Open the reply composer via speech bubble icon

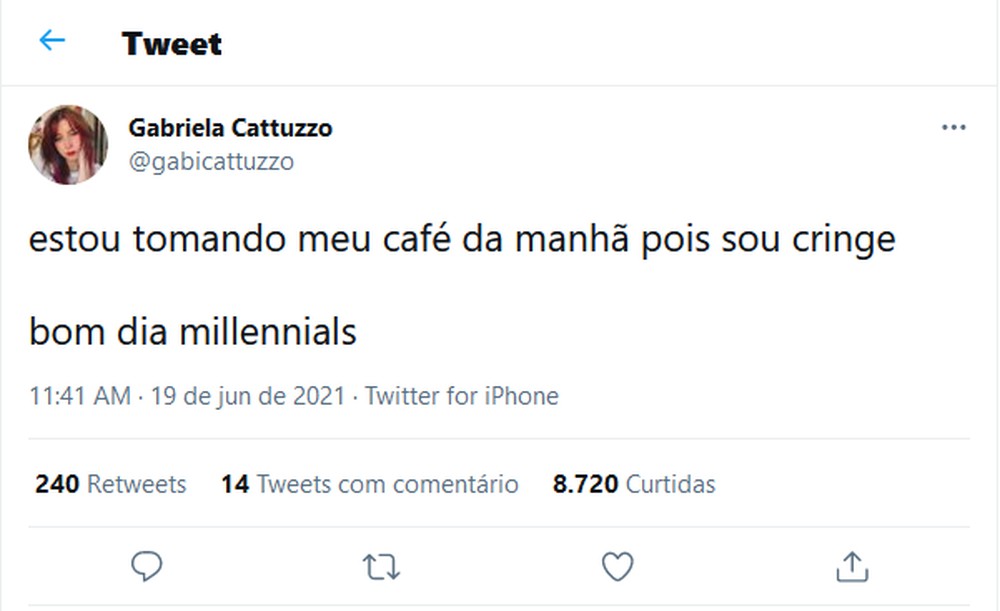click(x=146, y=566)
